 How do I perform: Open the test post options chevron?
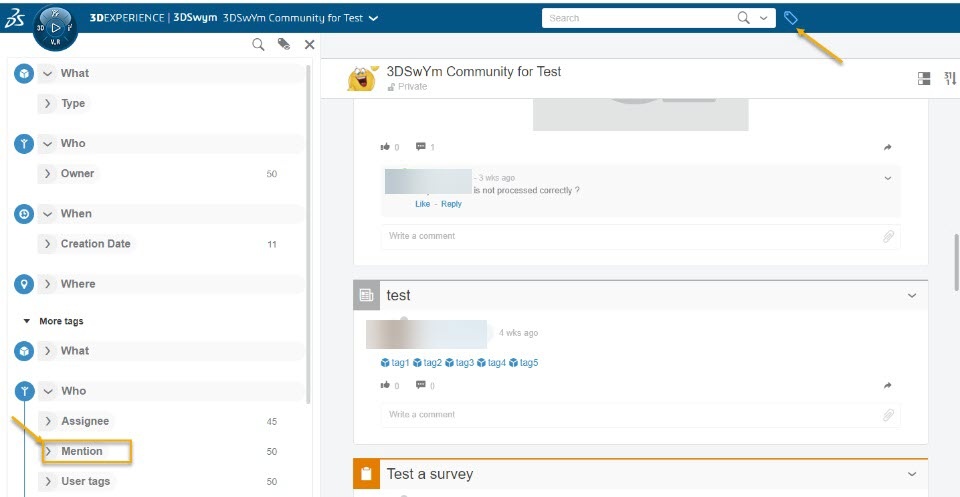pos(912,296)
